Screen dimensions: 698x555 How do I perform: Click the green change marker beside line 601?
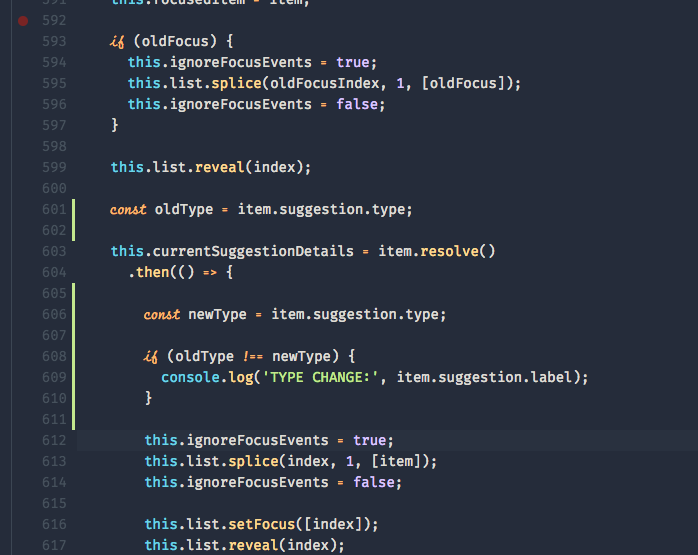click(73, 220)
